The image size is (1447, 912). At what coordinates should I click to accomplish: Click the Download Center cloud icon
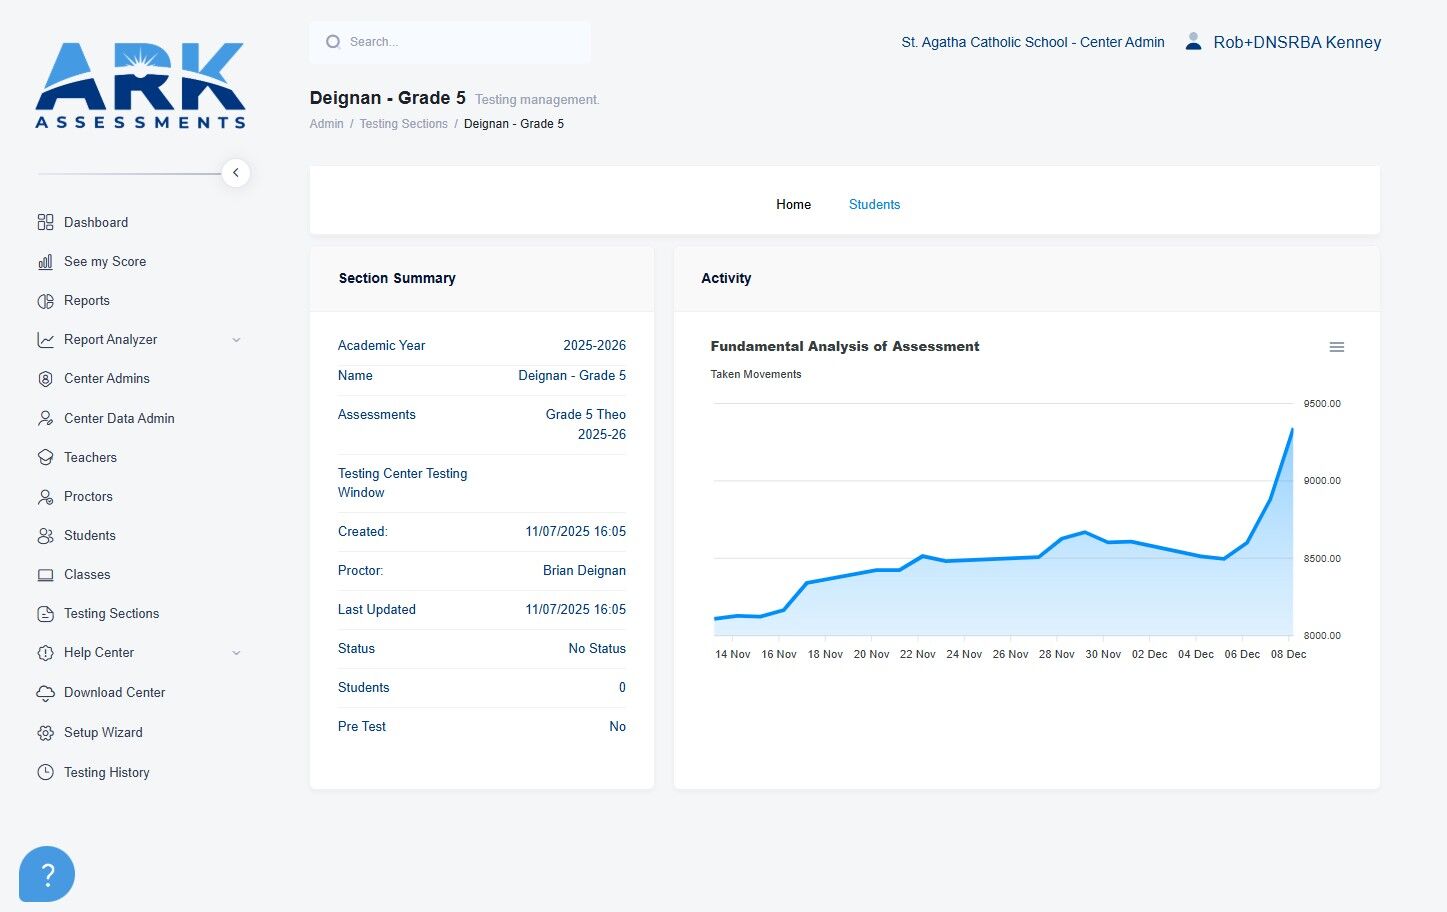pos(45,692)
